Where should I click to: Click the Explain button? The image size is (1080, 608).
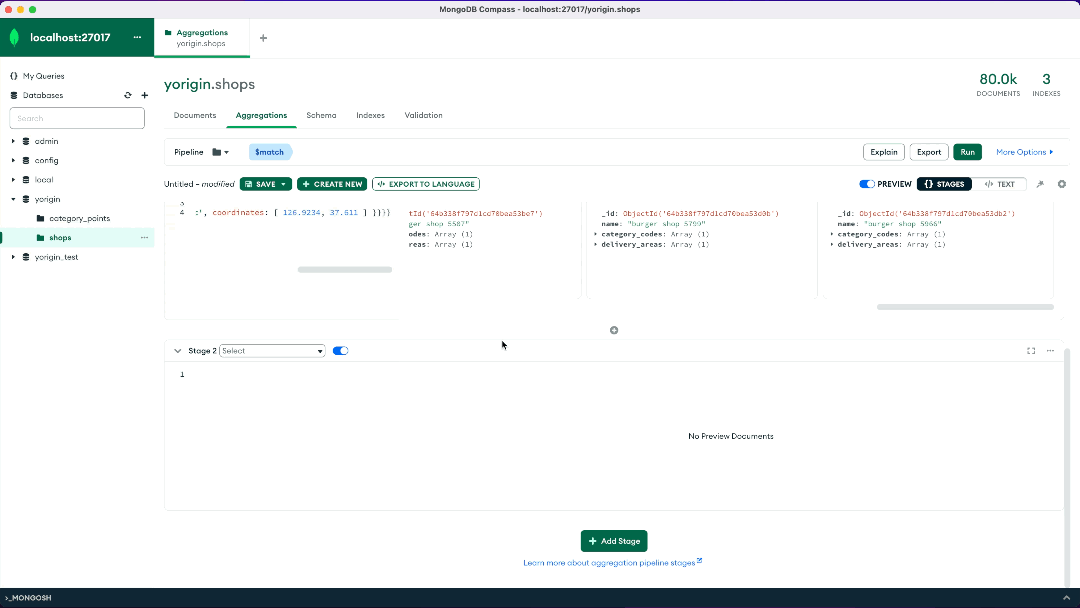pos(884,152)
